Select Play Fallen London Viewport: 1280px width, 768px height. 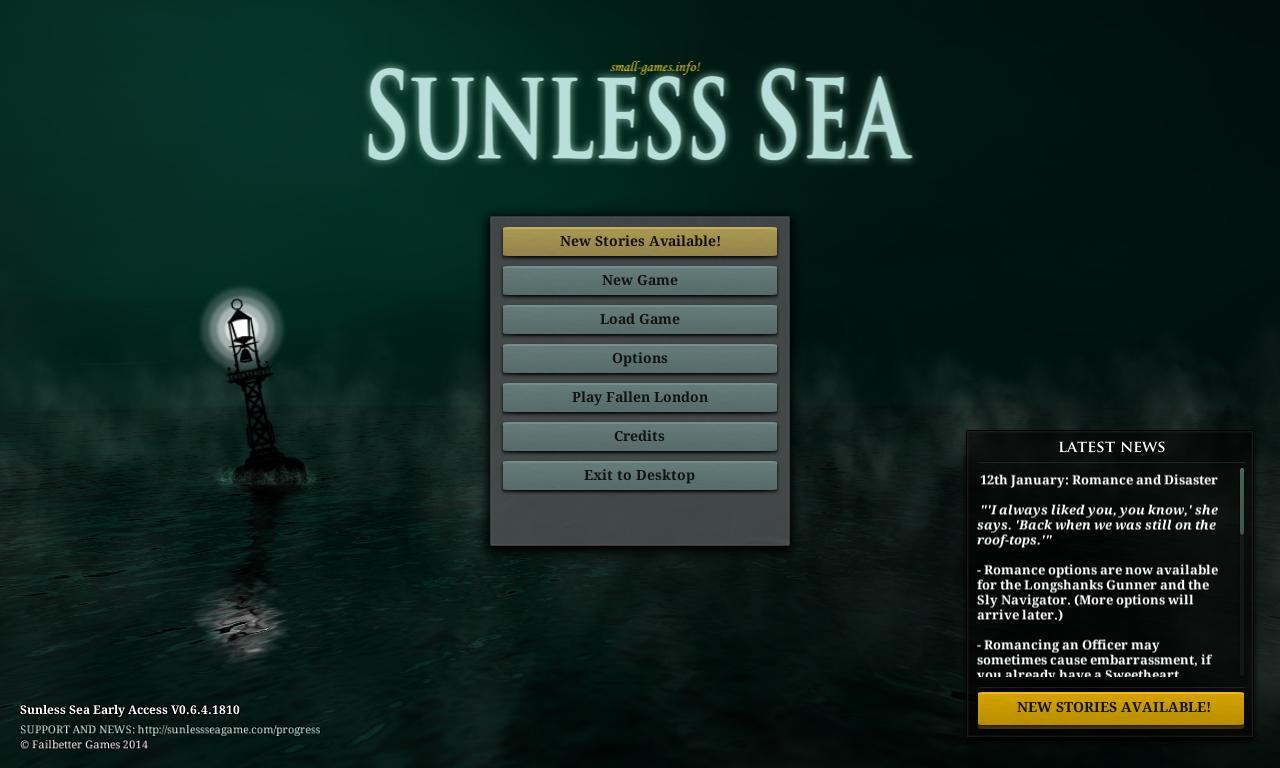click(640, 397)
